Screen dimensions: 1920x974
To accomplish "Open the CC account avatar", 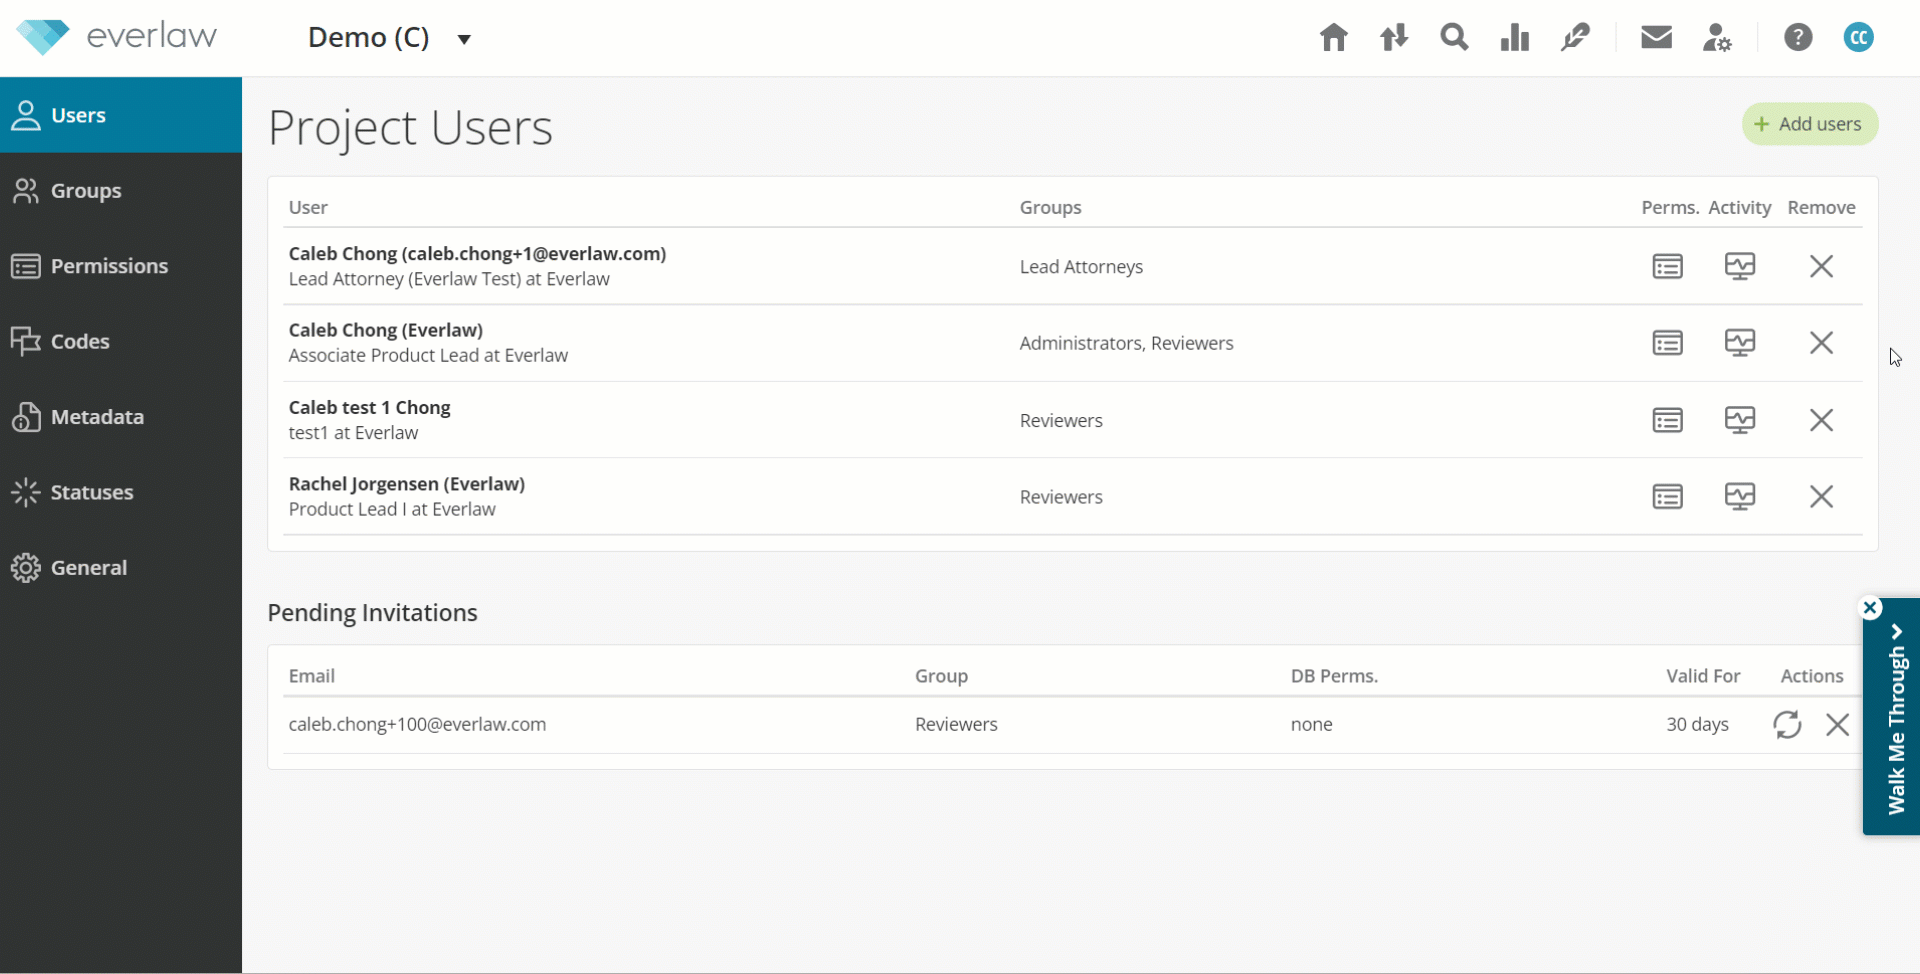I will pos(1859,38).
